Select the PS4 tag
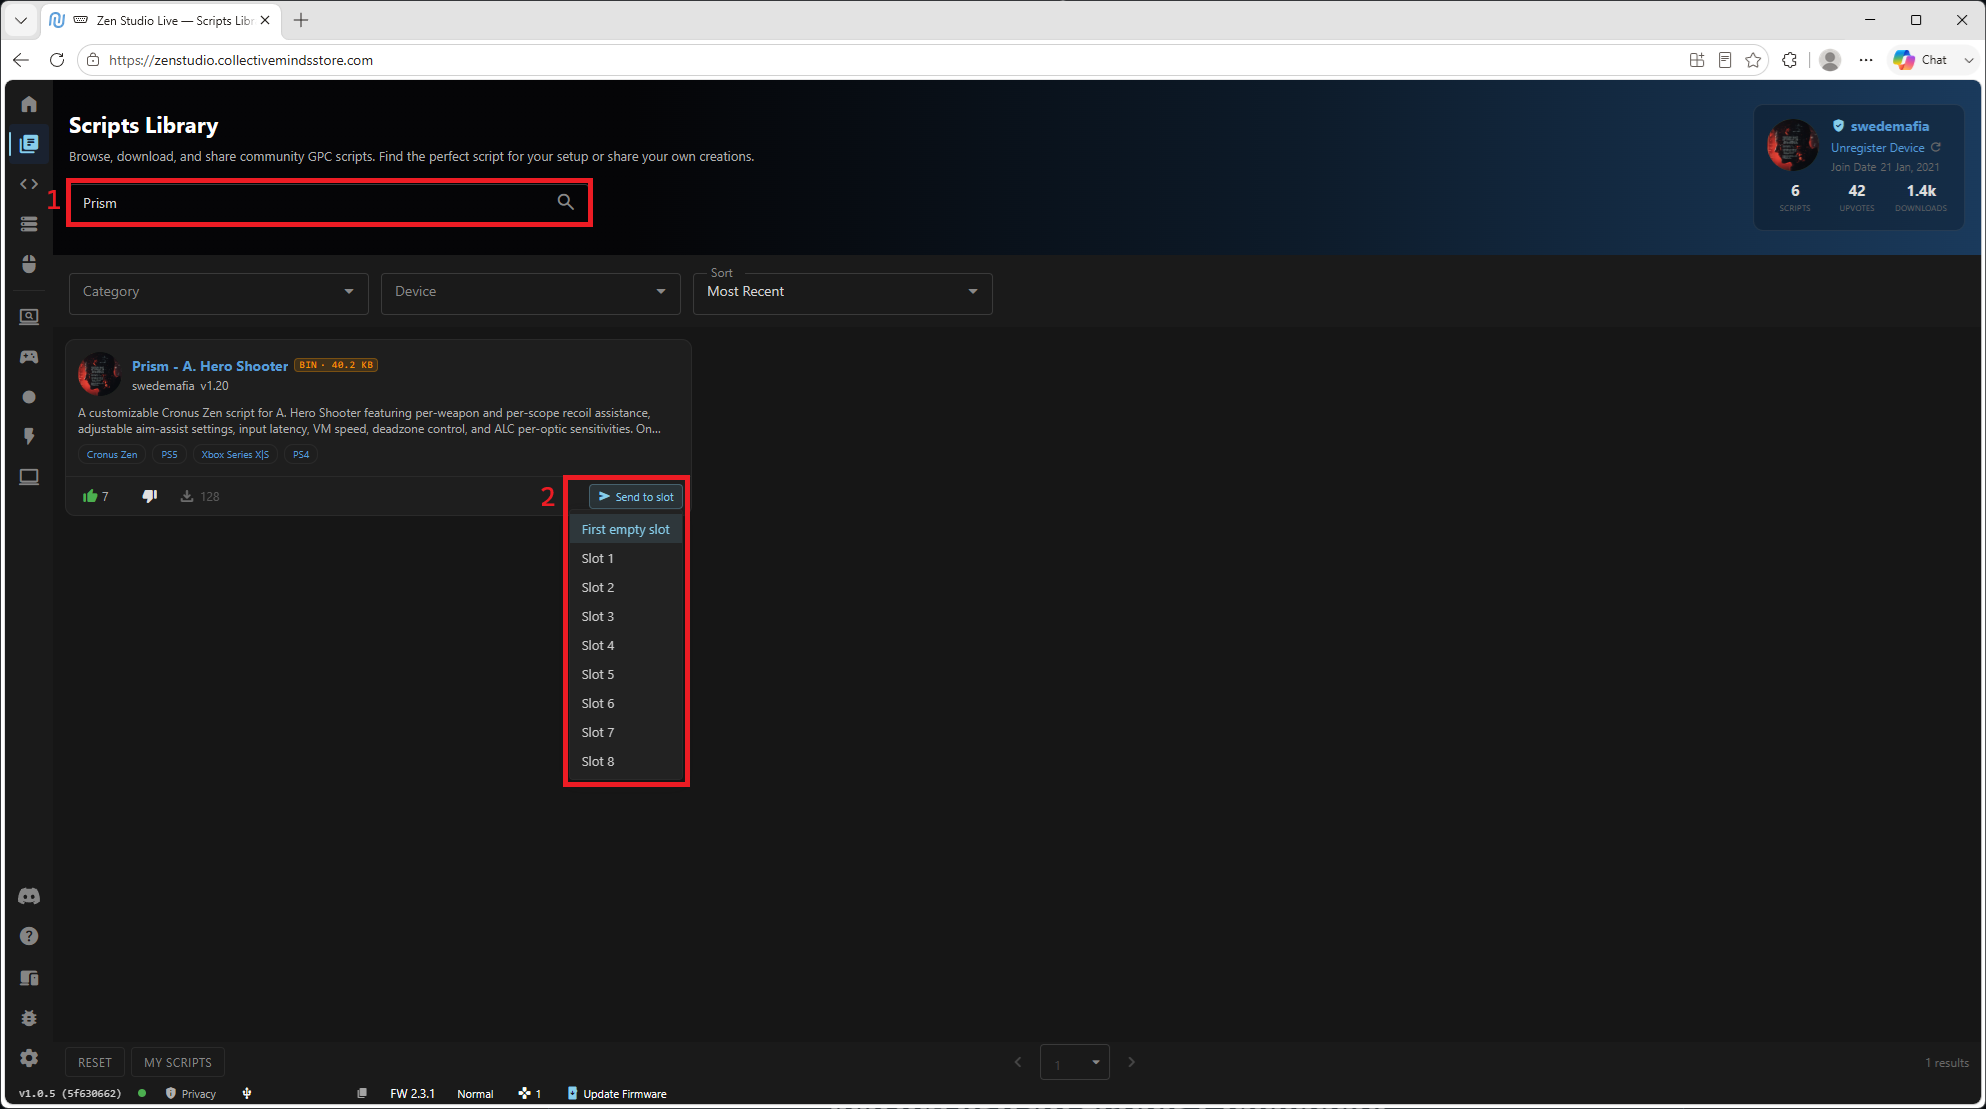 click(301, 454)
